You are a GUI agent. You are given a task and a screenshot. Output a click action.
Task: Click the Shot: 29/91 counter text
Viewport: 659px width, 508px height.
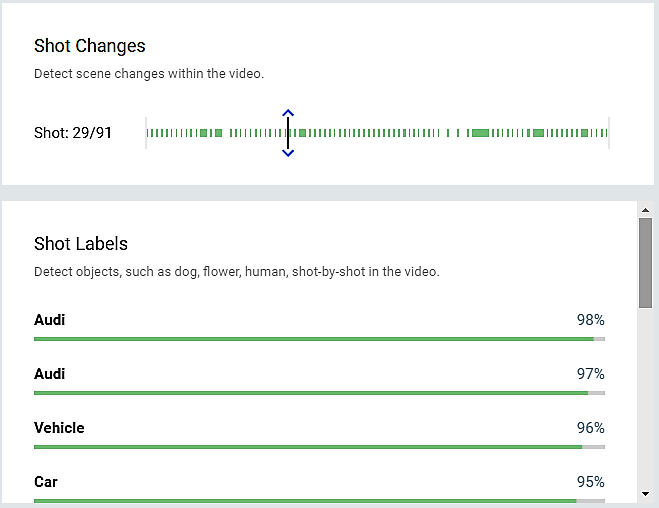point(73,133)
